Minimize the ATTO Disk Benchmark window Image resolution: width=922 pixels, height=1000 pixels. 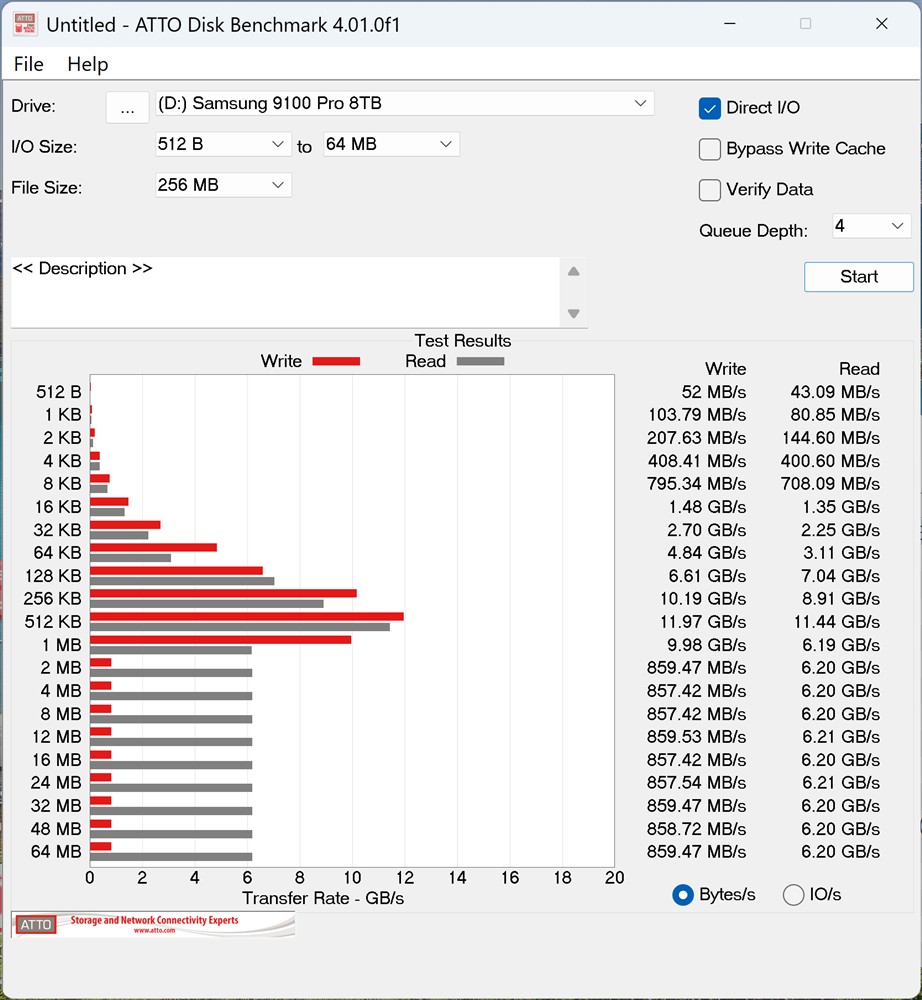coord(729,24)
